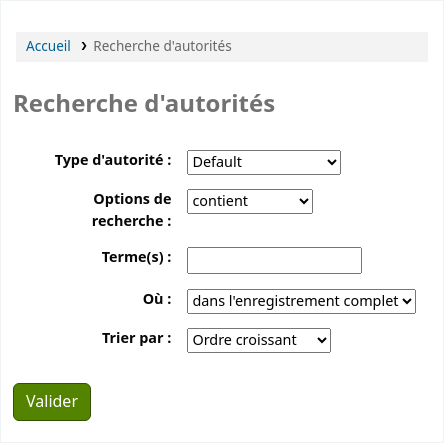Screen dimensions: 444x443
Task: Click the breadcrumb chevron separator after Accueil
Action: pyautogui.click(x=84, y=46)
